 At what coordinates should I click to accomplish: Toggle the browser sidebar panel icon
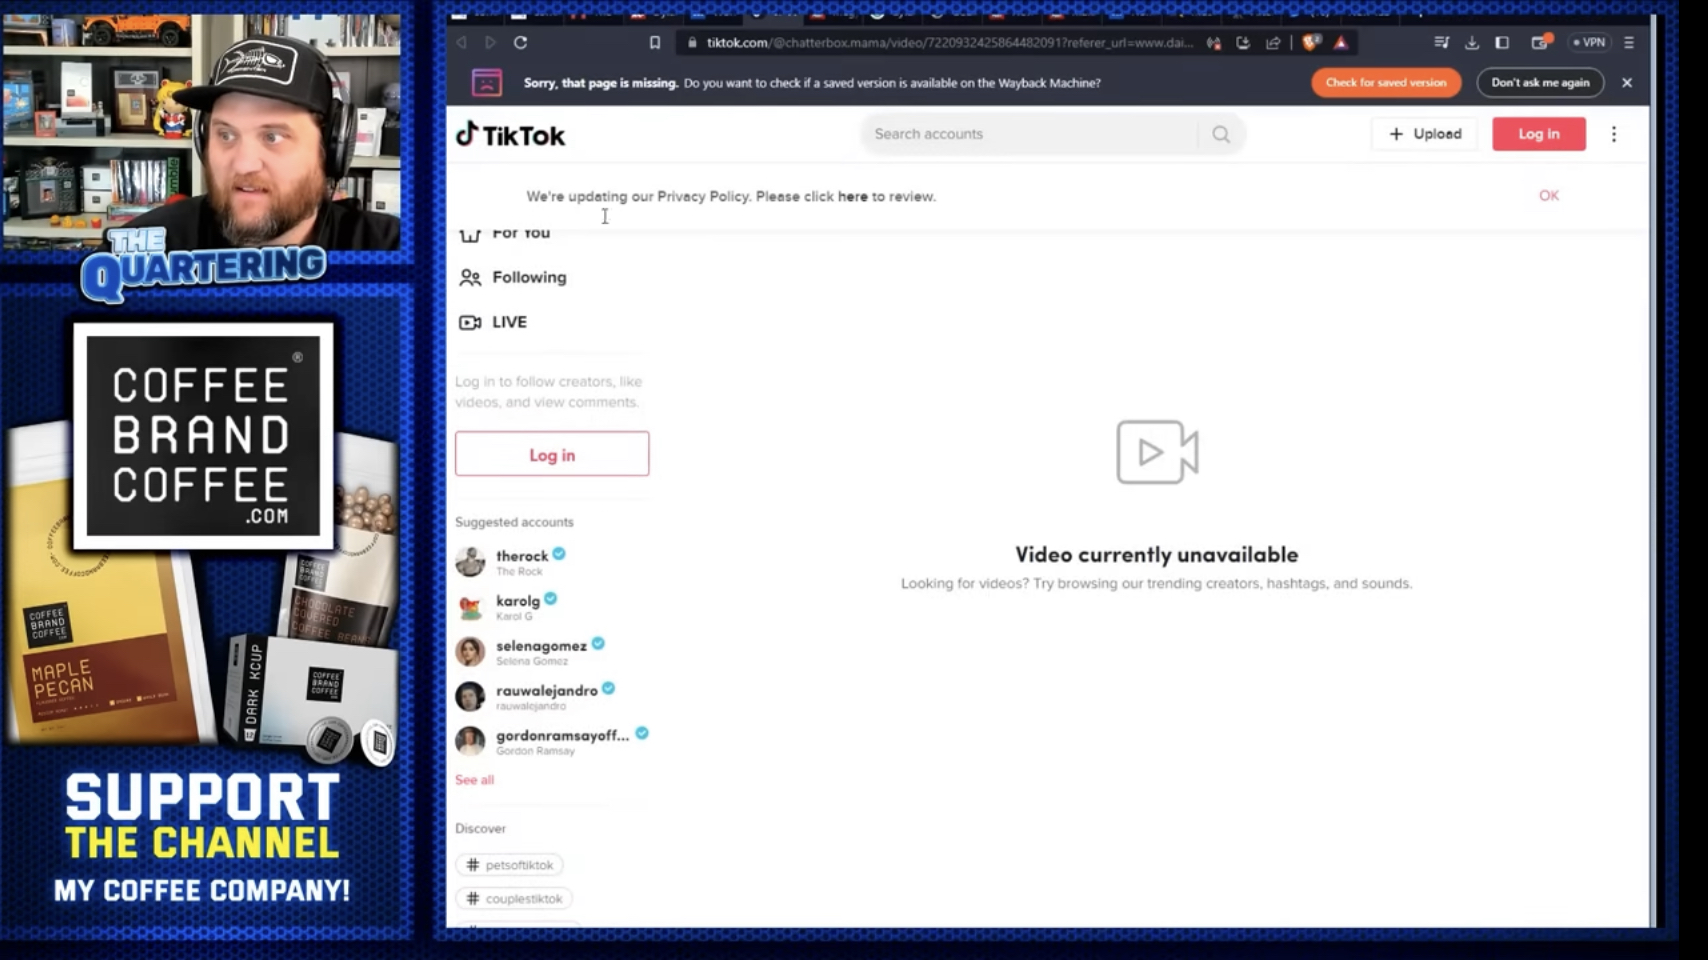pyautogui.click(x=1502, y=43)
